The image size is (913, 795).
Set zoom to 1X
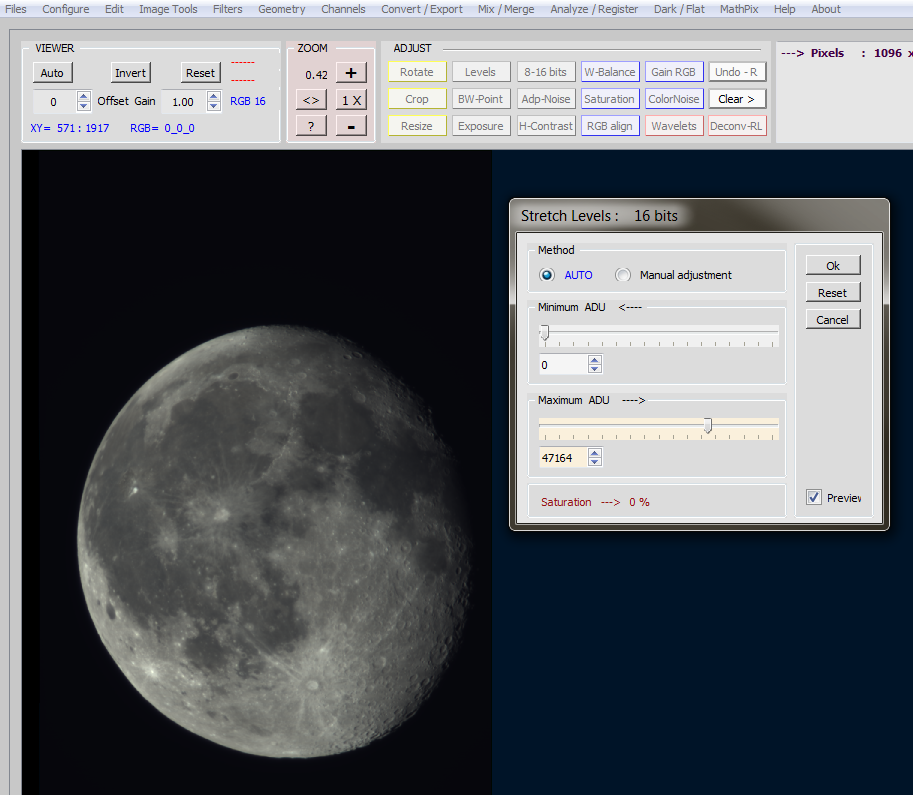pos(350,100)
